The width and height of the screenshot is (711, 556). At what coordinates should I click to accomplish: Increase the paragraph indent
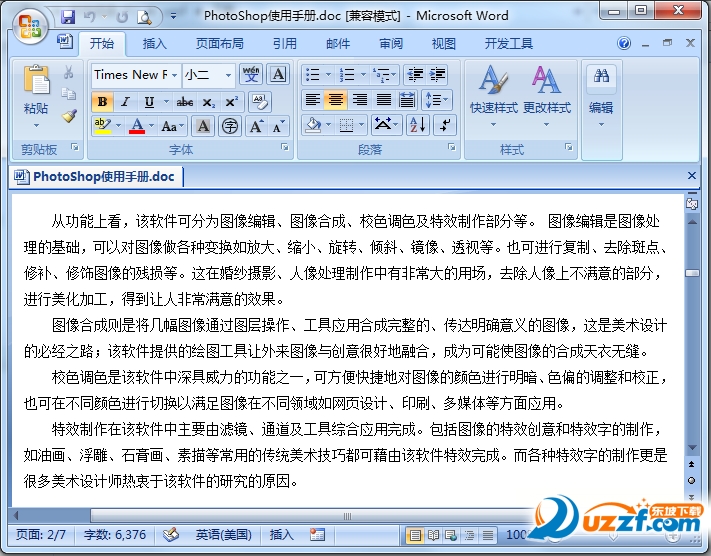pos(437,74)
